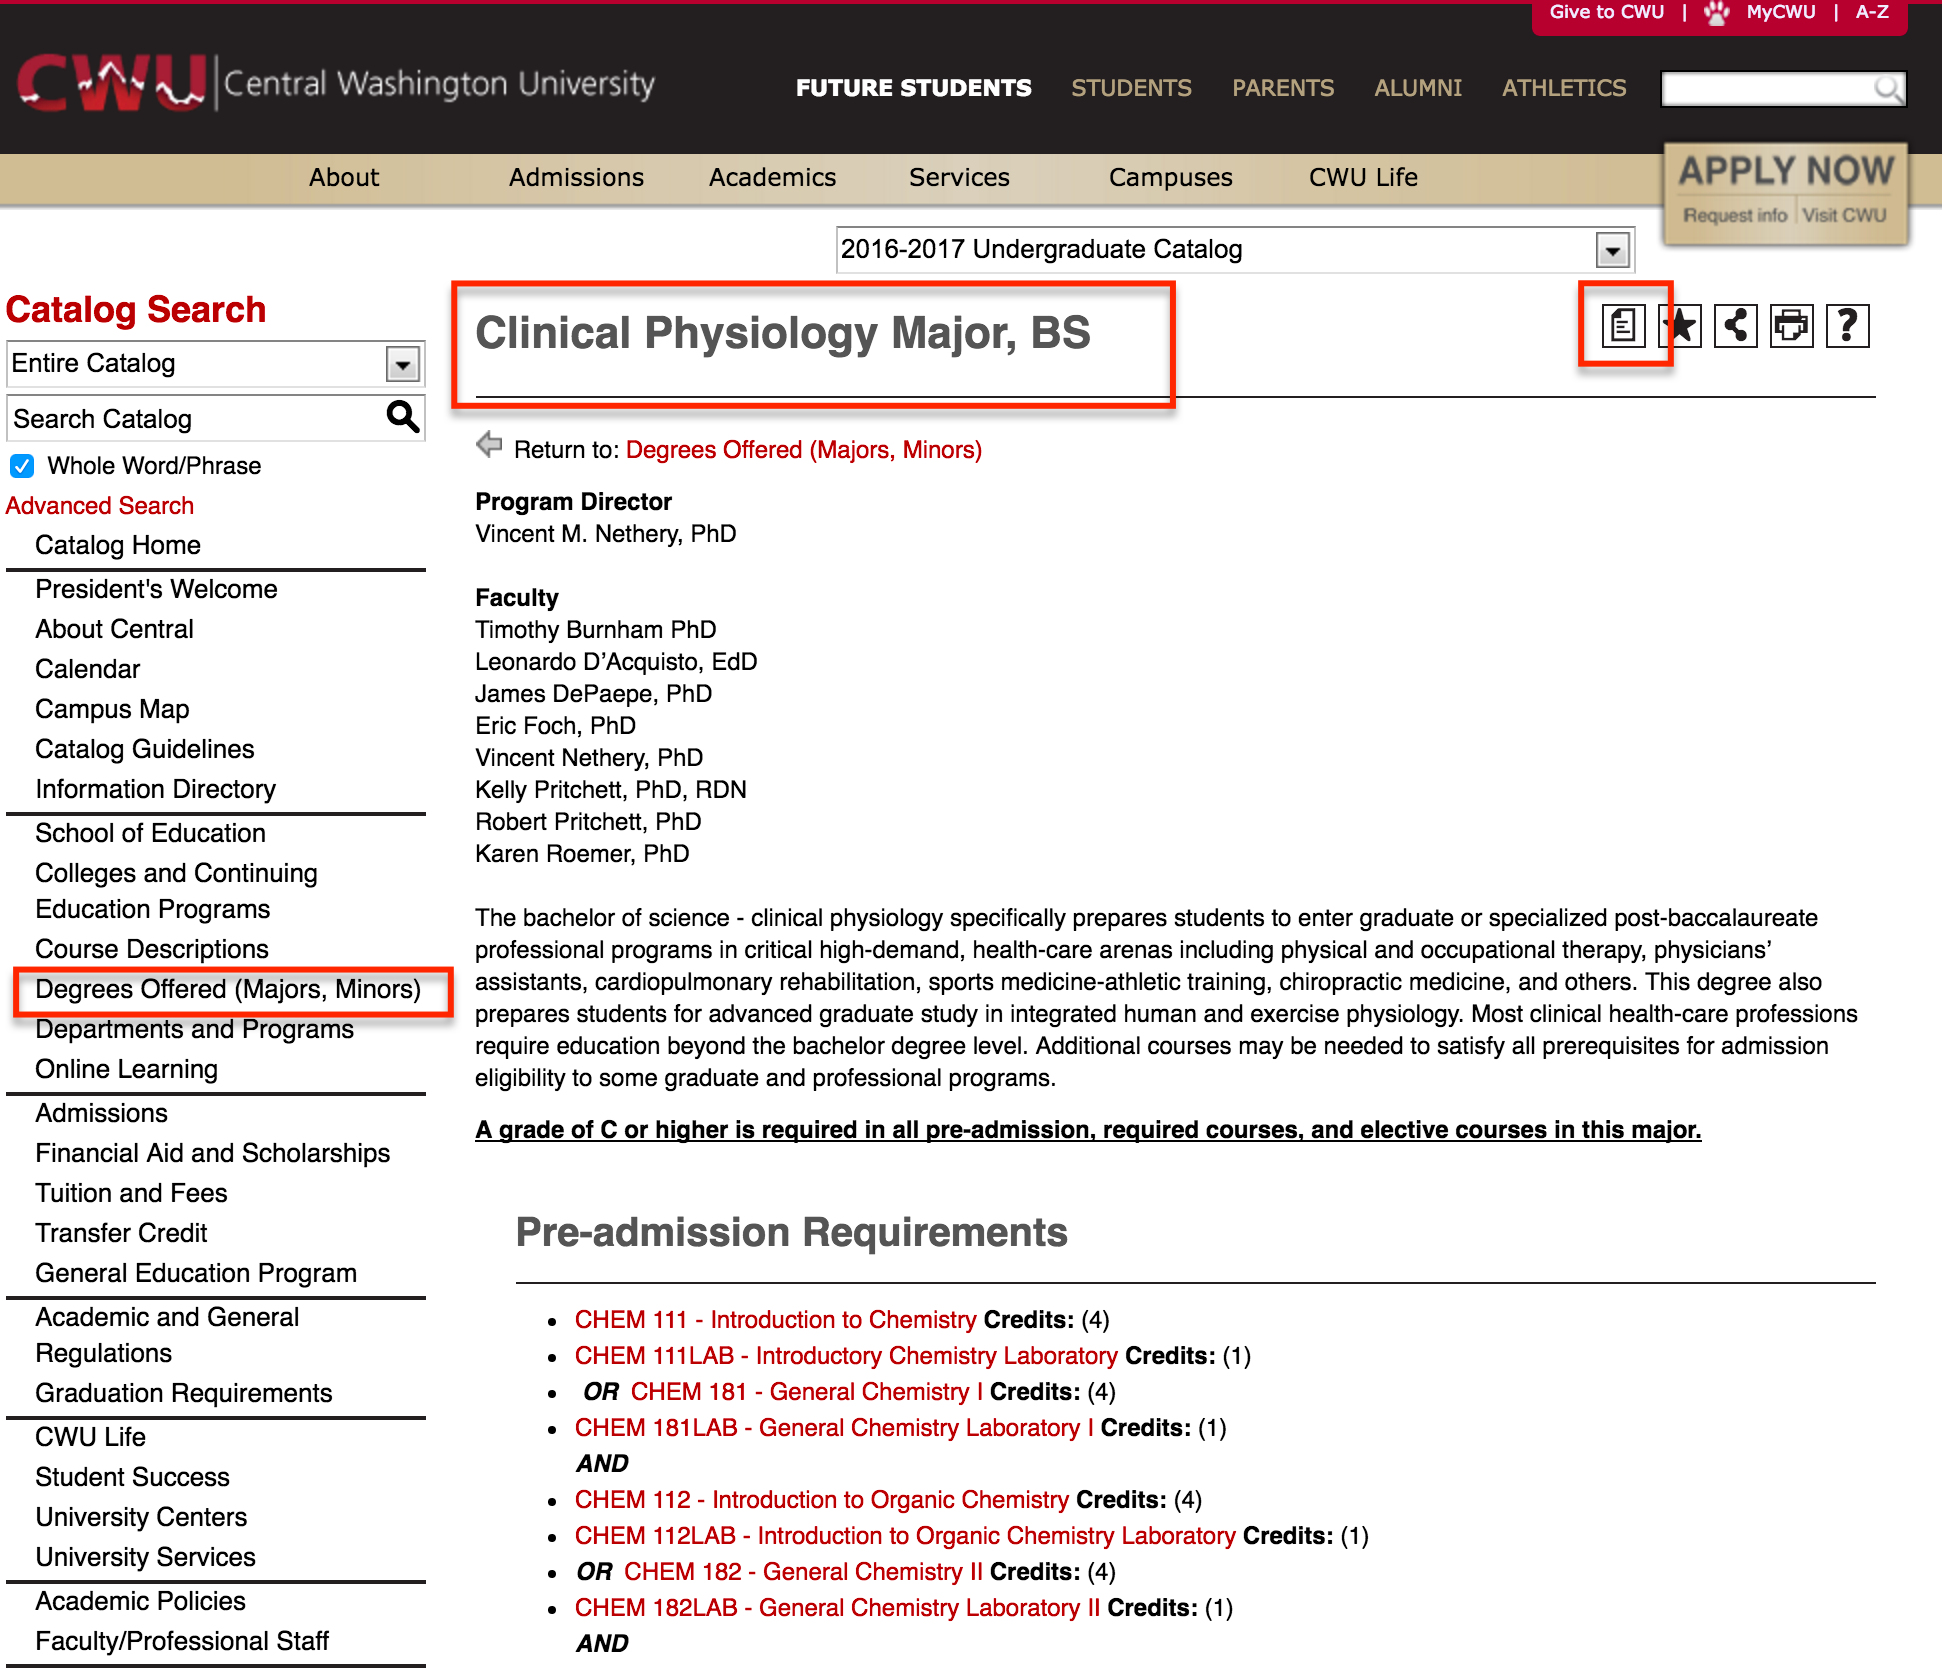Open Information Directory in the sidebar
Image resolution: width=1942 pixels, height=1668 pixels.
pyautogui.click(x=155, y=789)
